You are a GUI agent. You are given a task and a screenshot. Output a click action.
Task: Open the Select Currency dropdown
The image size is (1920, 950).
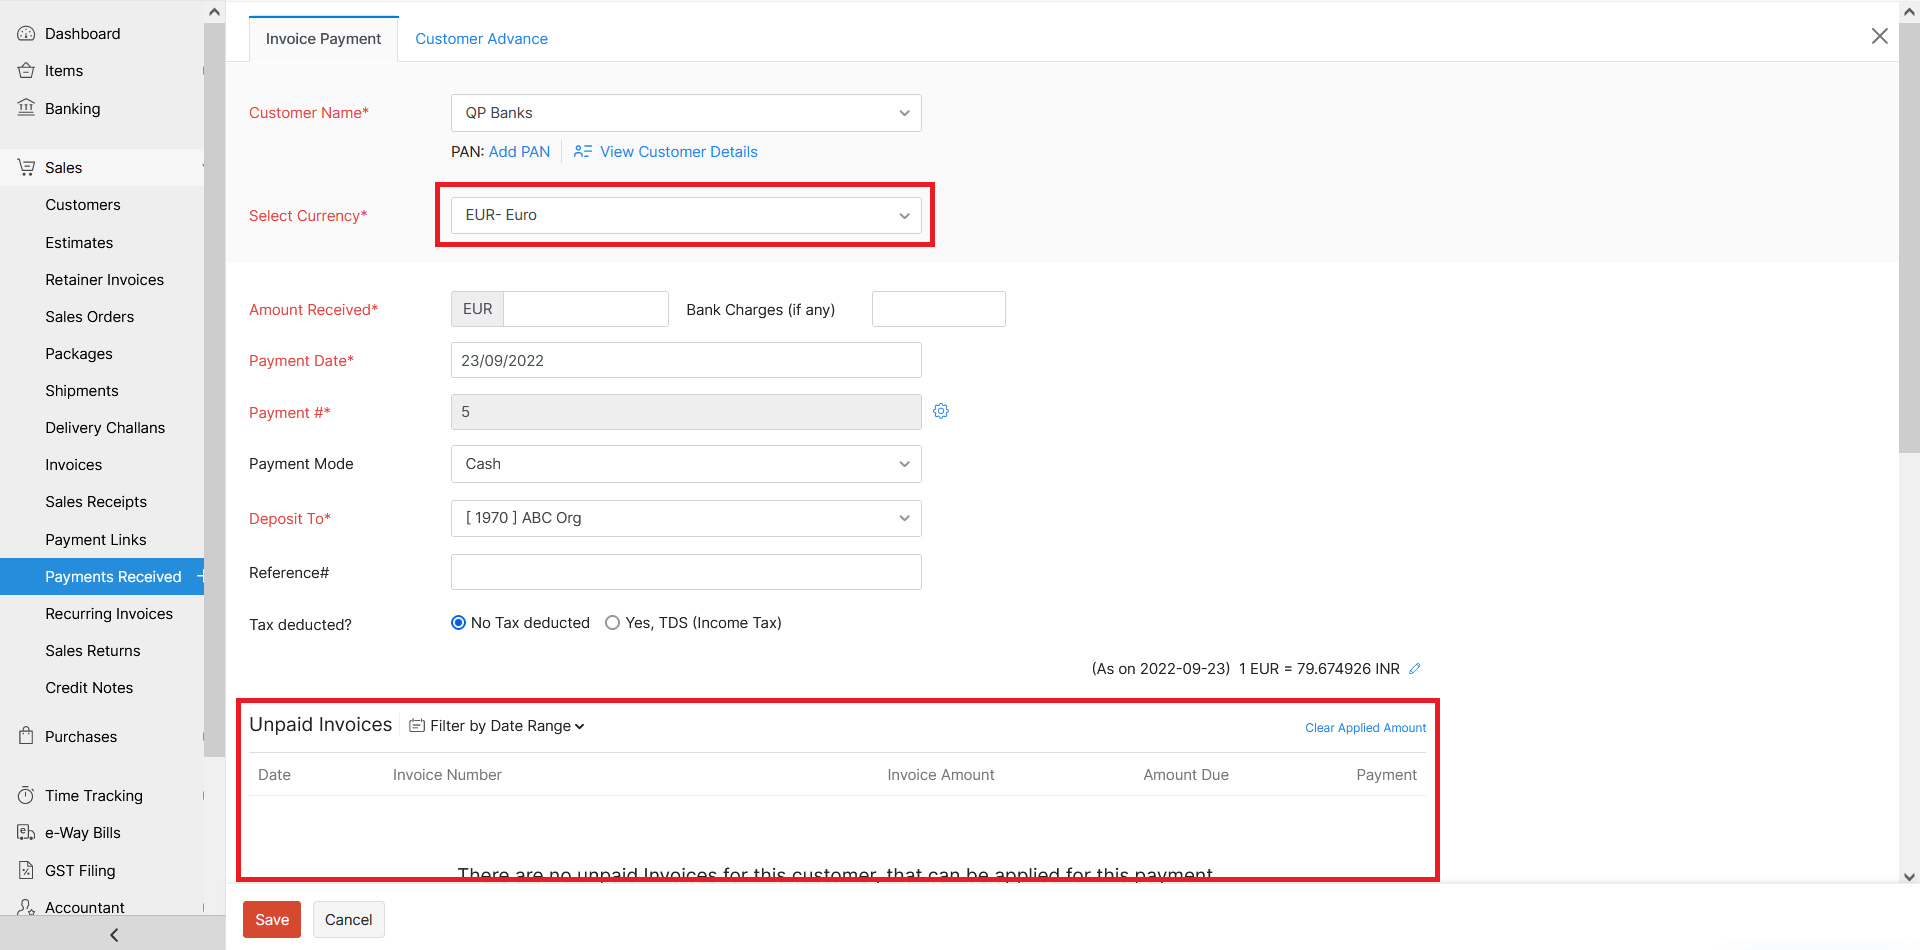(x=685, y=214)
